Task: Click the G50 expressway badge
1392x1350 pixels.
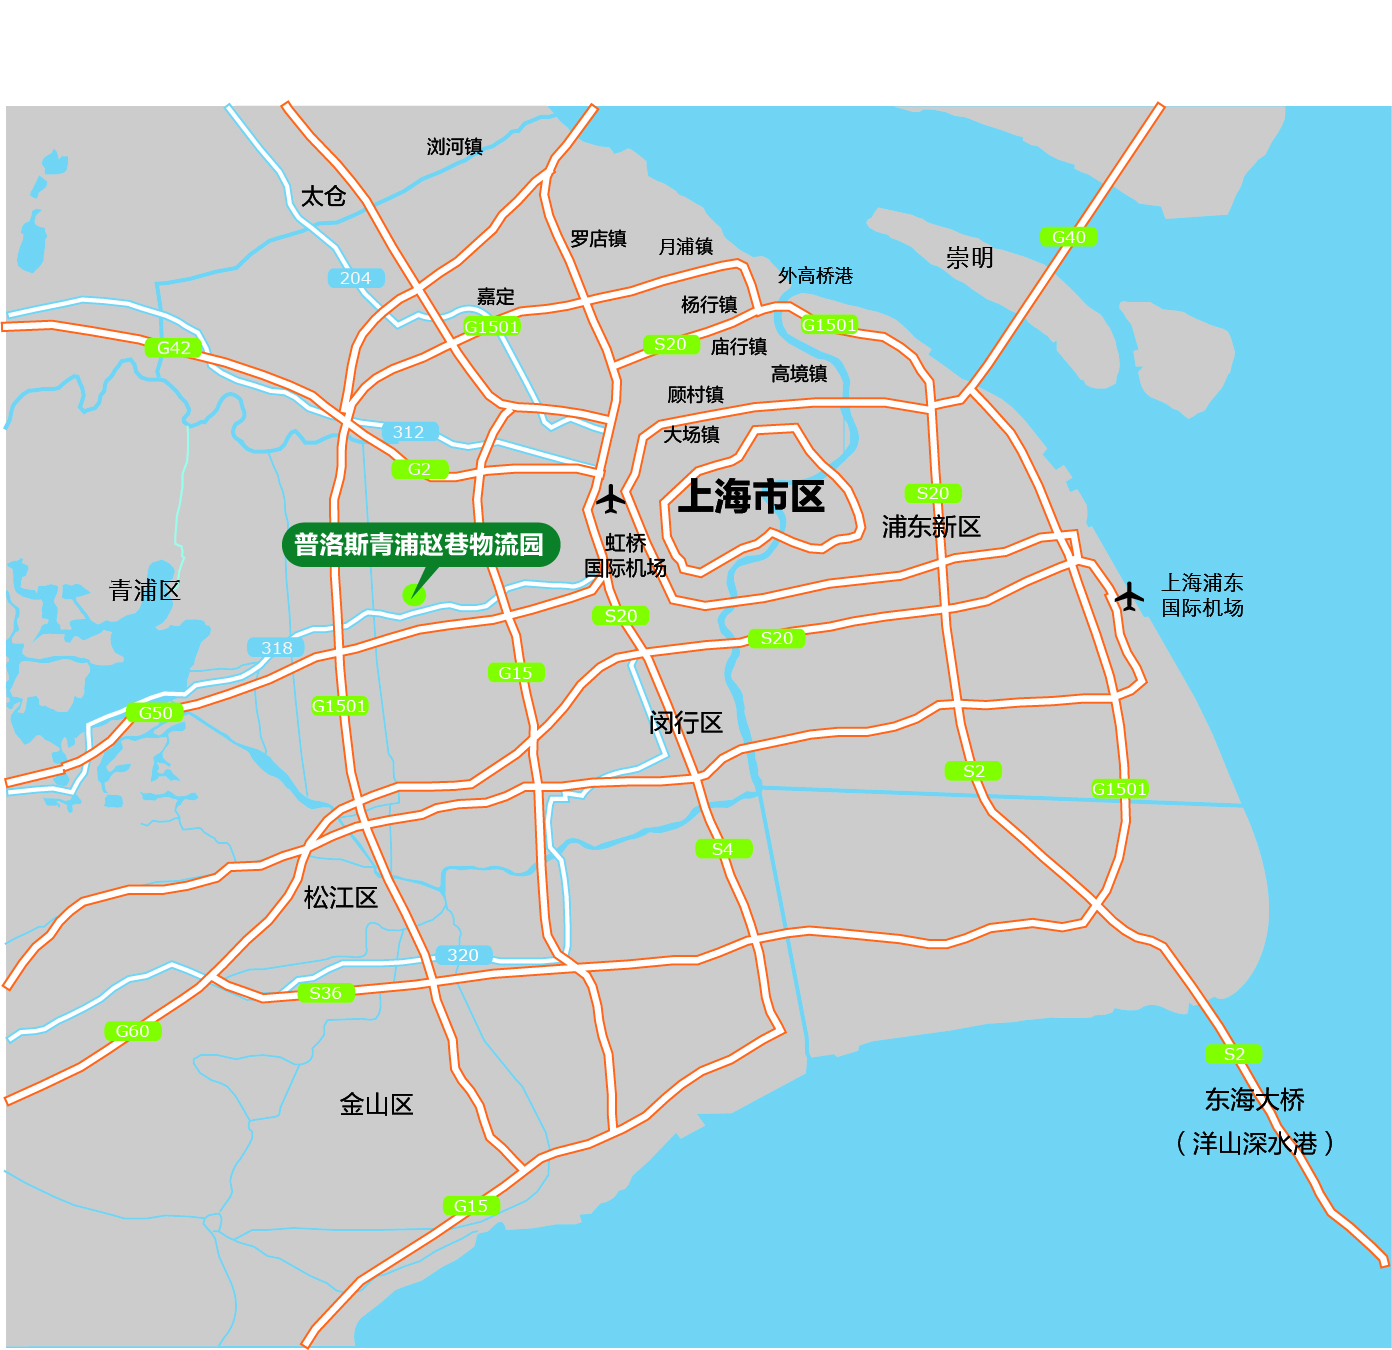Action: [x=155, y=713]
